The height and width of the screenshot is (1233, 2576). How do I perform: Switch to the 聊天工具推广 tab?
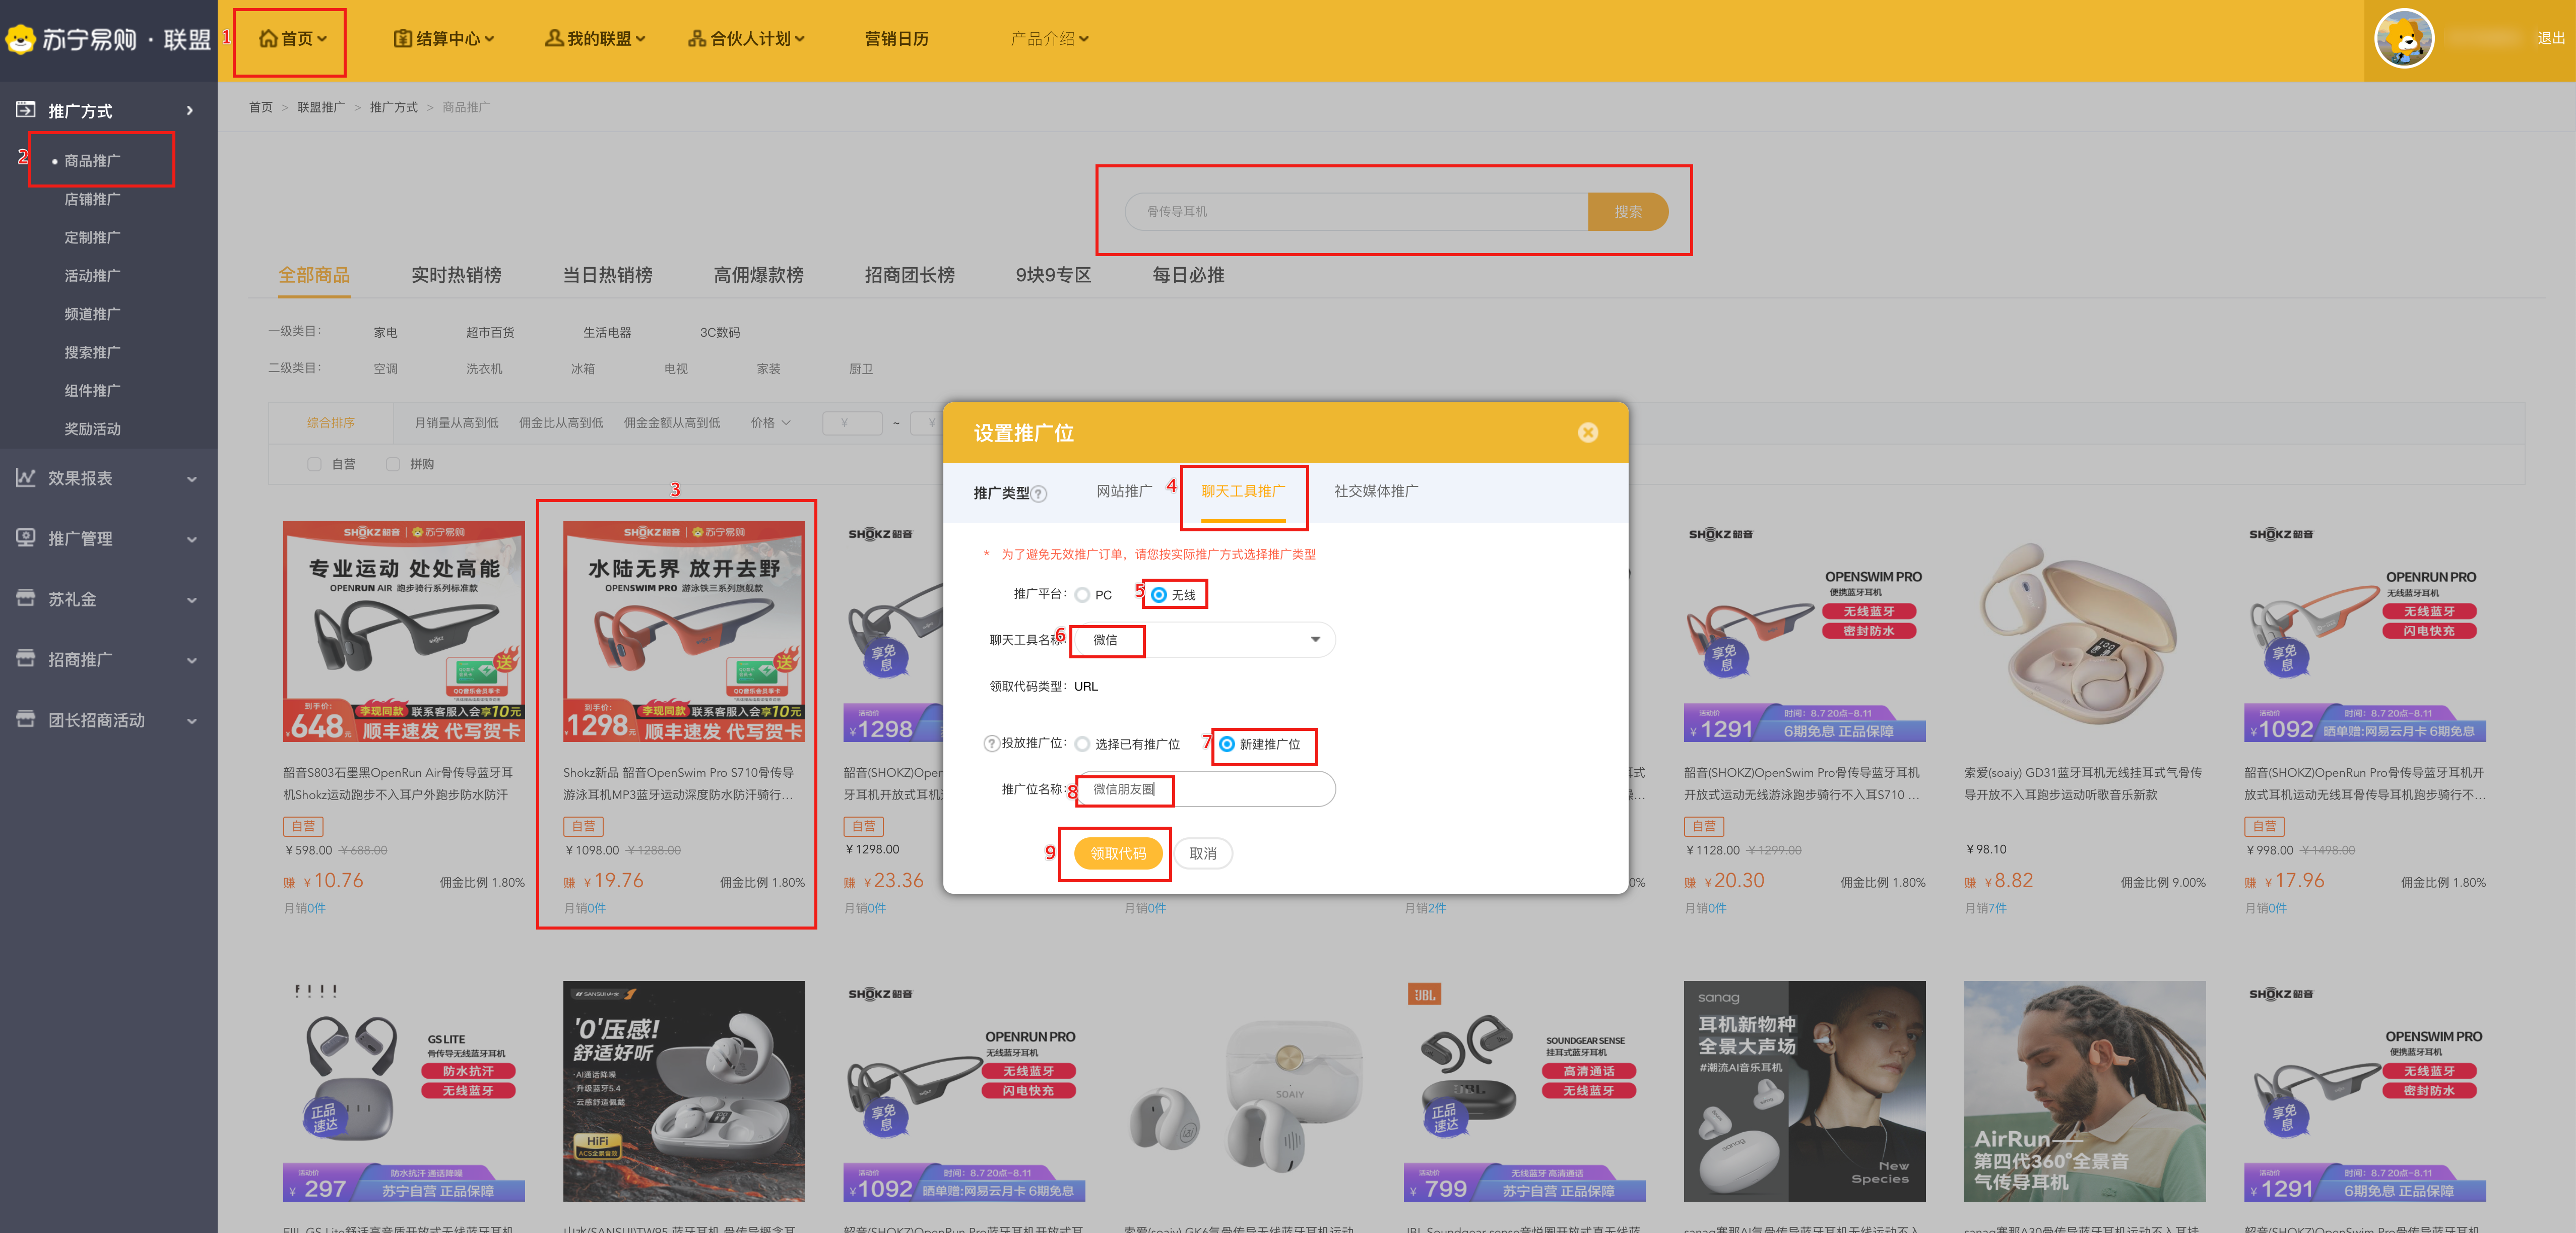pyautogui.click(x=1243, y=491)
